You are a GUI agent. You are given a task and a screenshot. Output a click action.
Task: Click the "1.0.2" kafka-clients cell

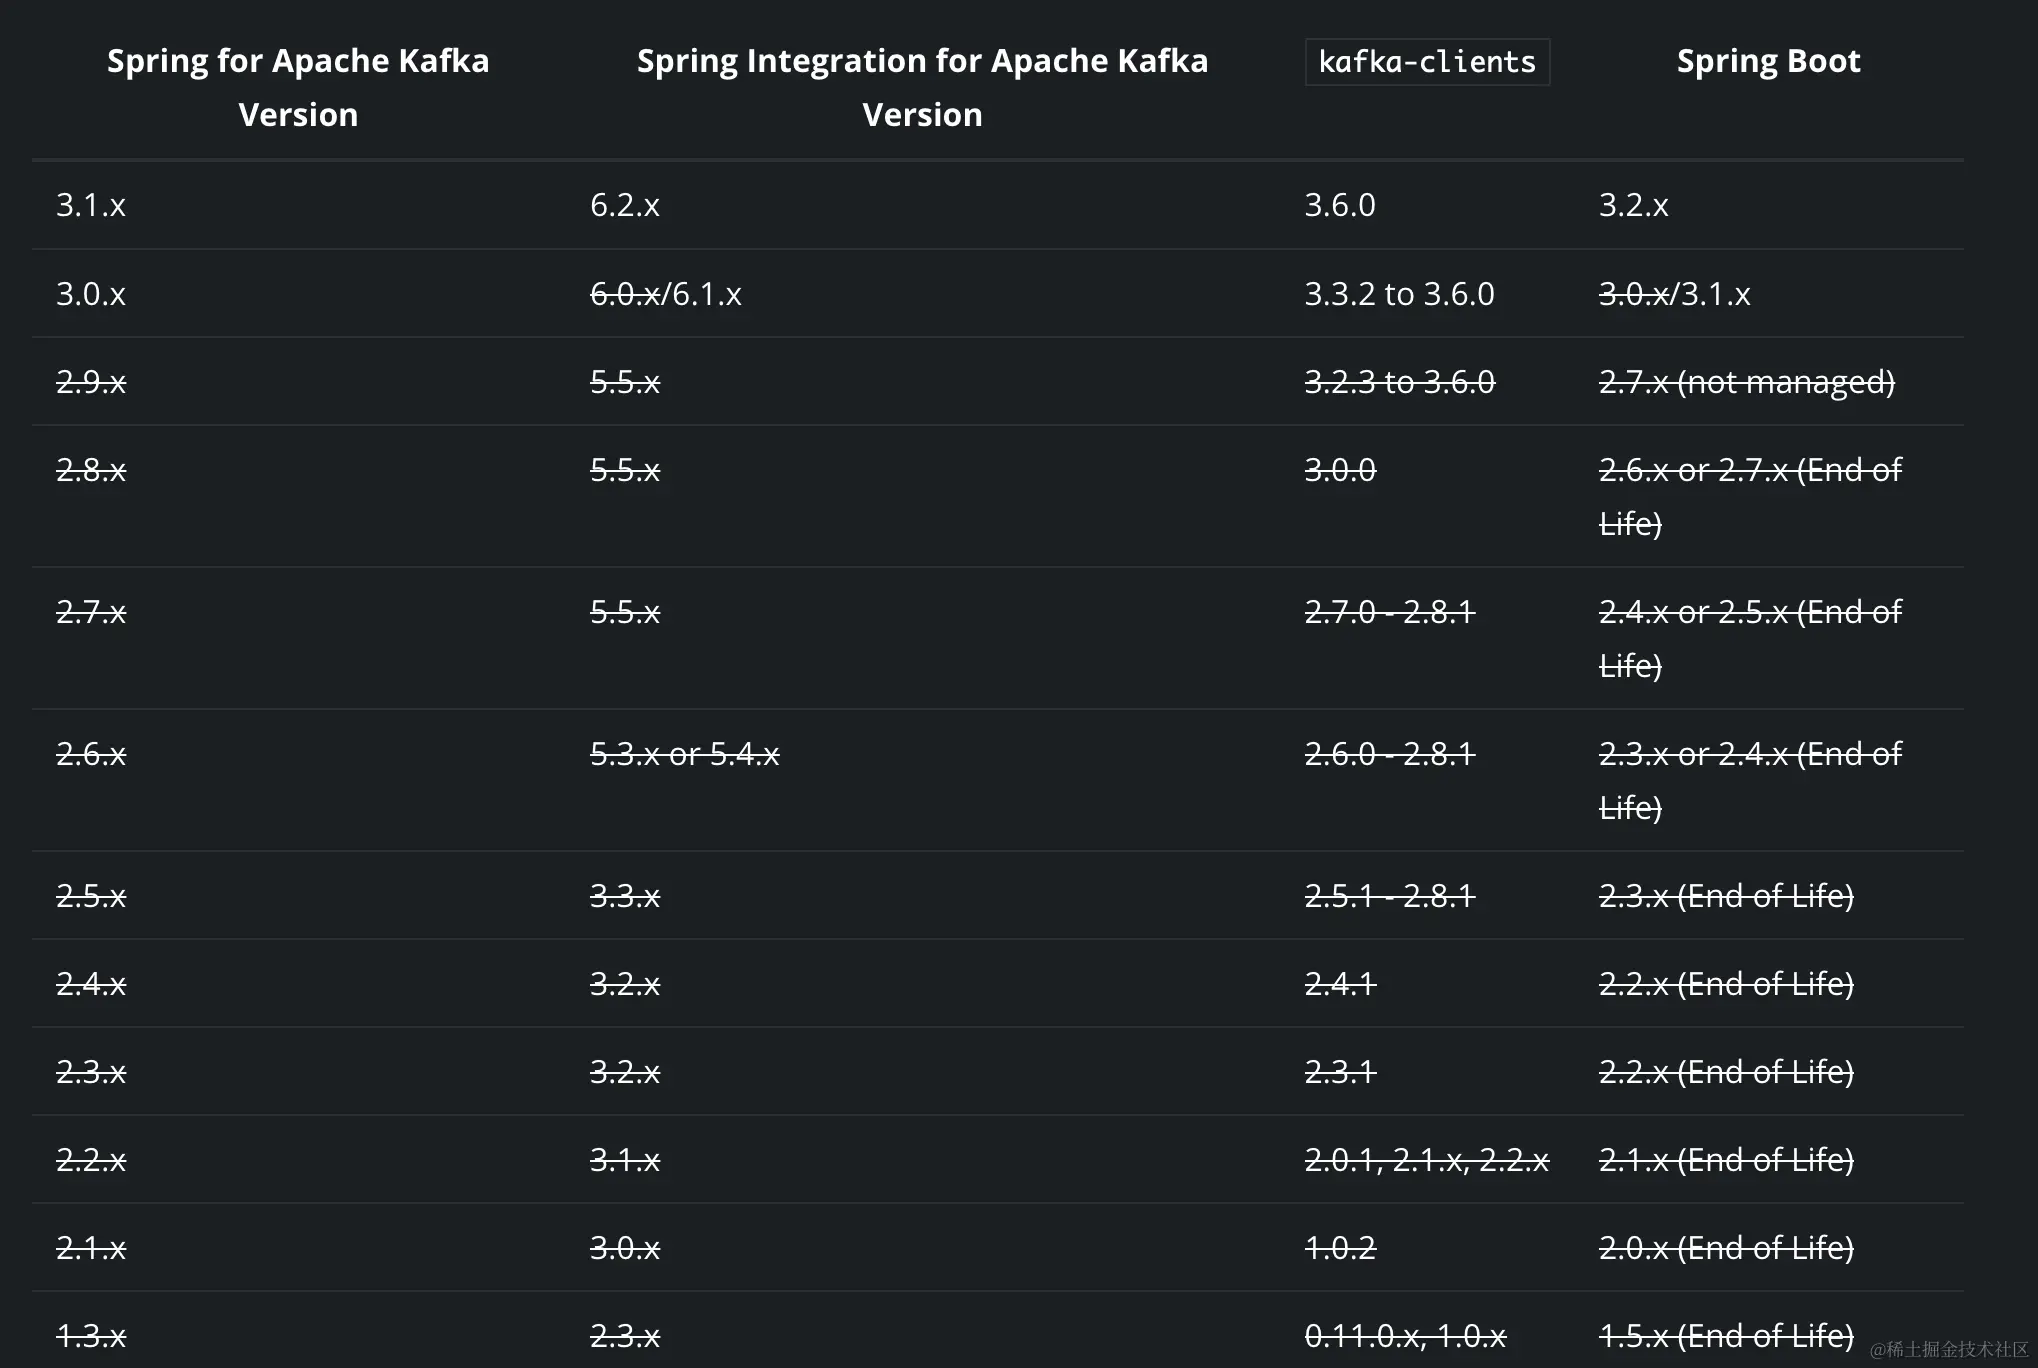[x=1340, y=1248]
